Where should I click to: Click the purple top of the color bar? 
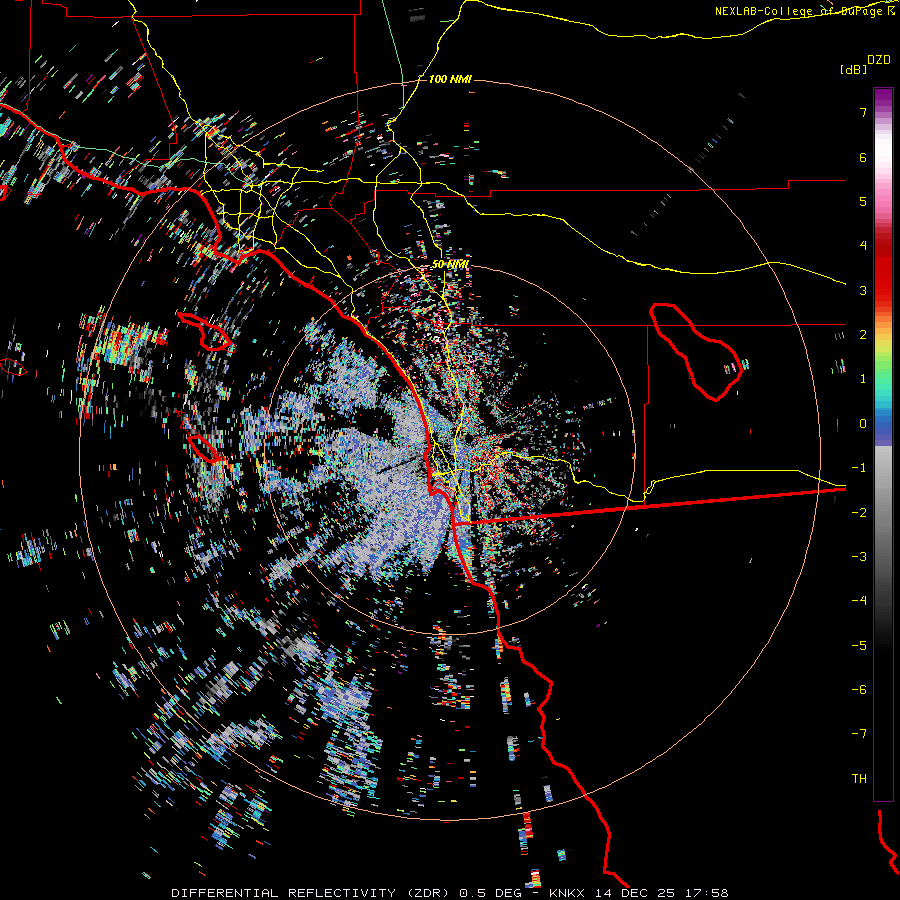point(883,98)
